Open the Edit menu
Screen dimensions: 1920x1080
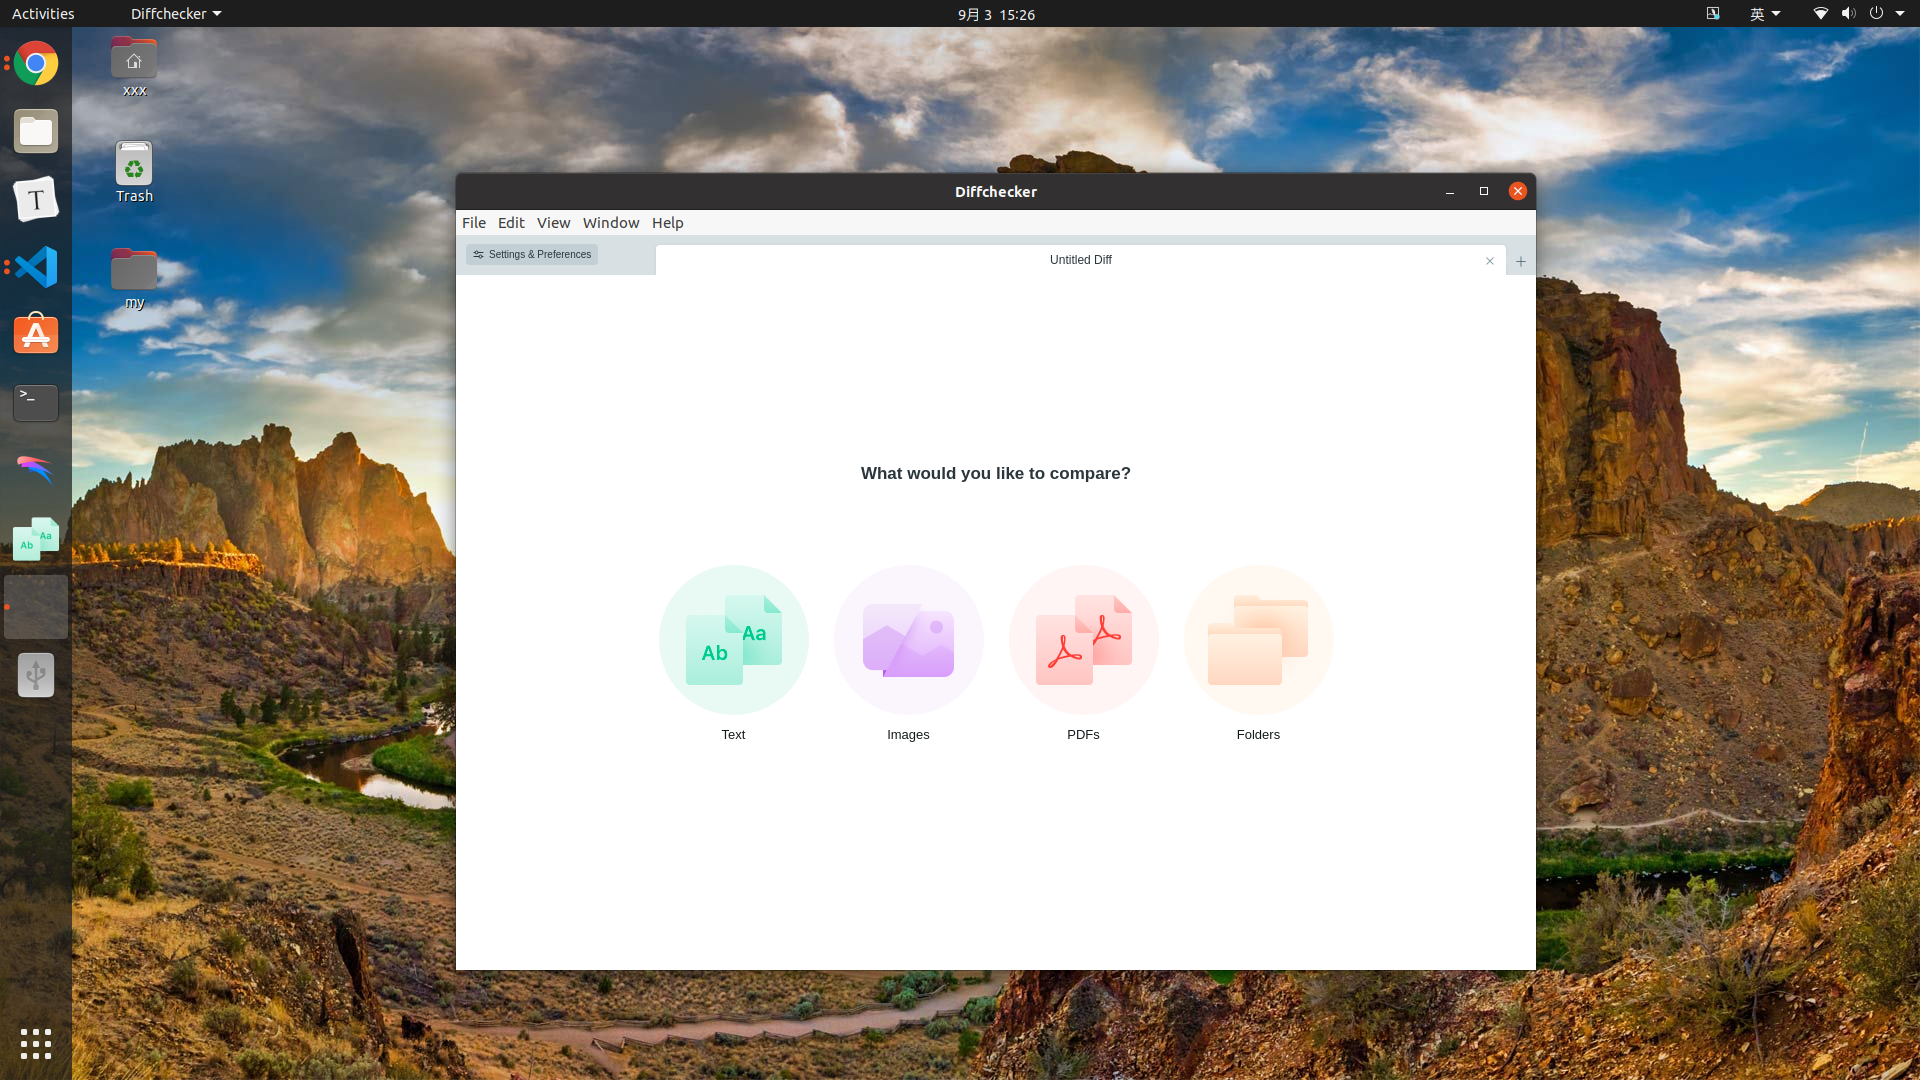(x=511, y=223)
